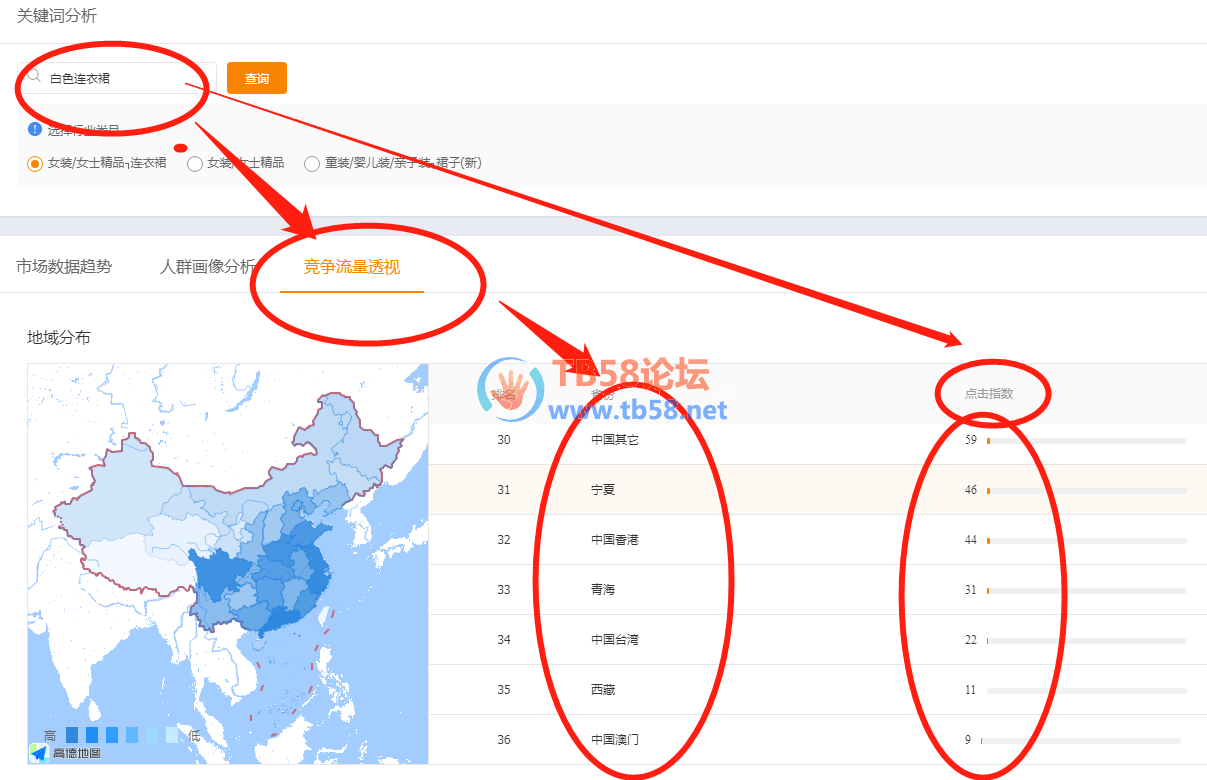Click the click-index bar for 中国其它
1207x780 pixels.
(1086, 440)
